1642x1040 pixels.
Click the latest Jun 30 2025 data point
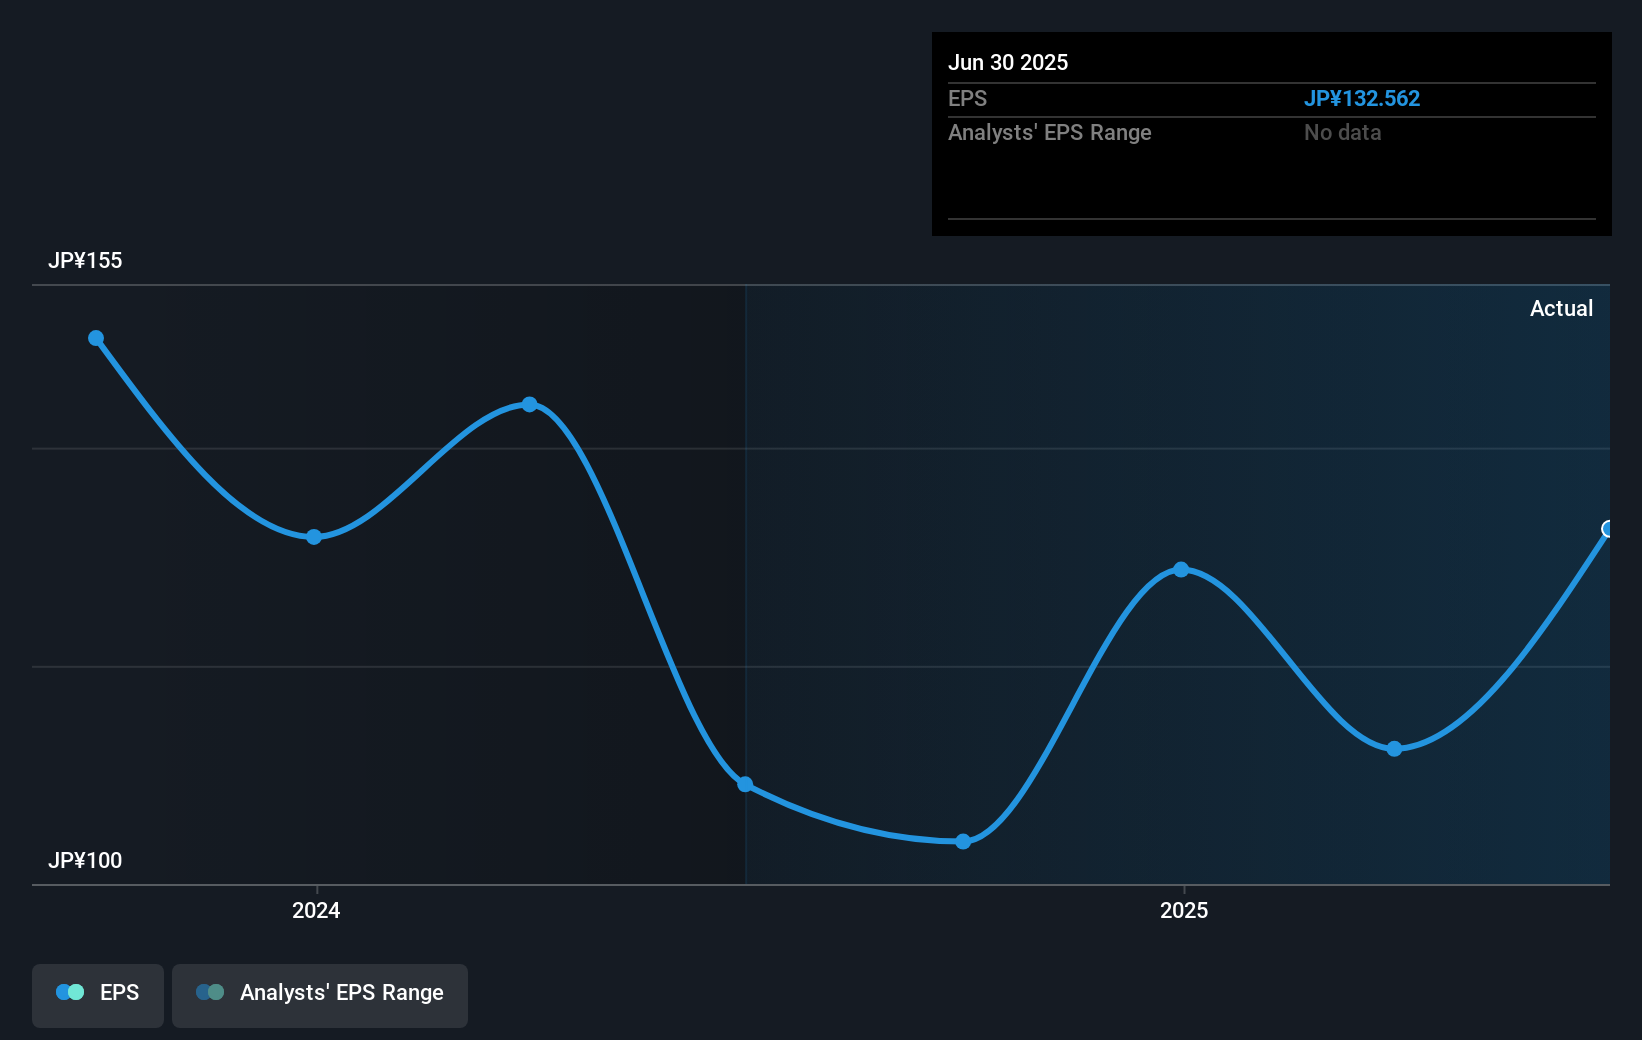(x=1608, y=529)
